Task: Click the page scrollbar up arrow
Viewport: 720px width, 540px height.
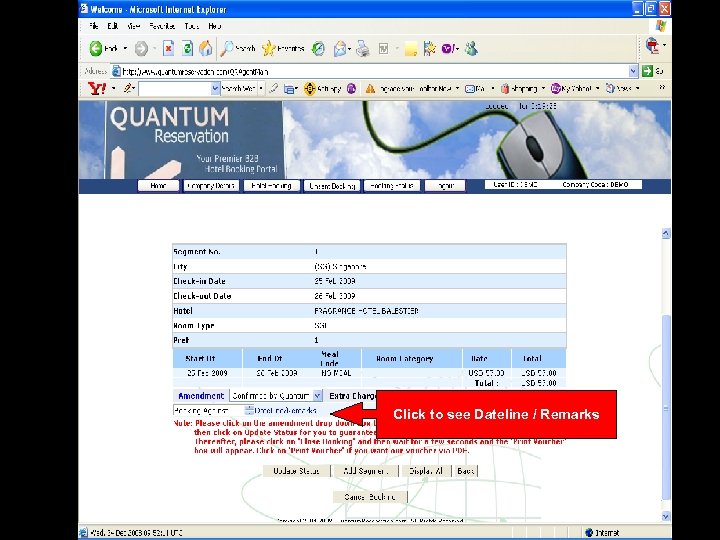Action: pos(666,233)
